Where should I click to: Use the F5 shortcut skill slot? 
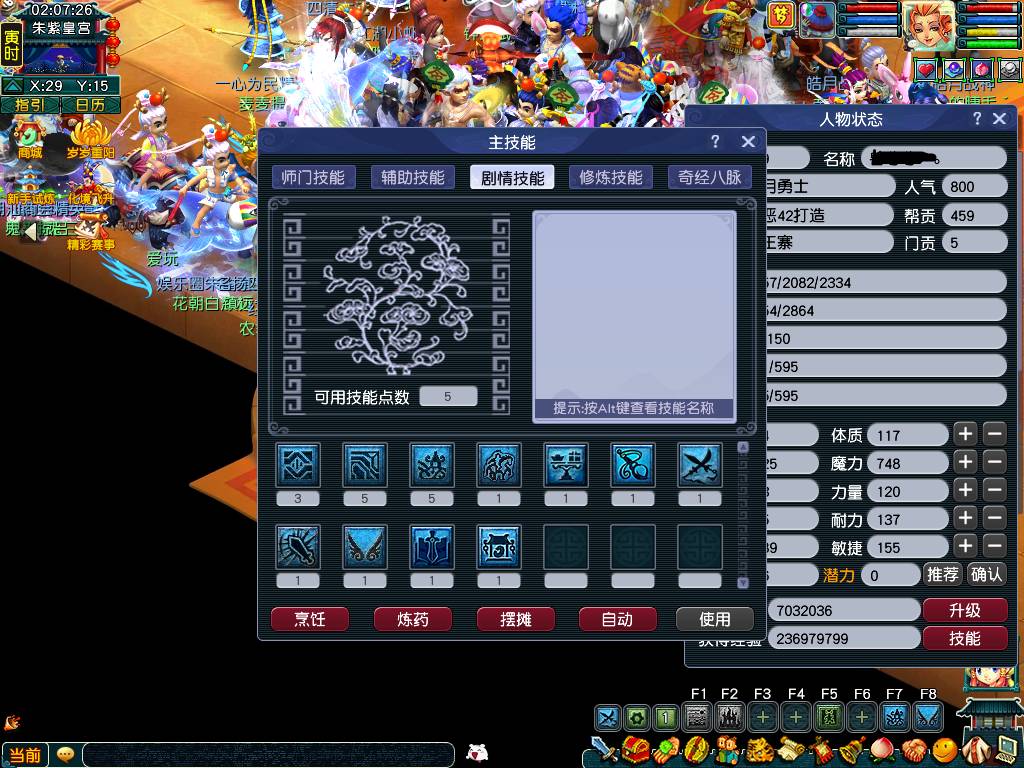pos(829,718)
